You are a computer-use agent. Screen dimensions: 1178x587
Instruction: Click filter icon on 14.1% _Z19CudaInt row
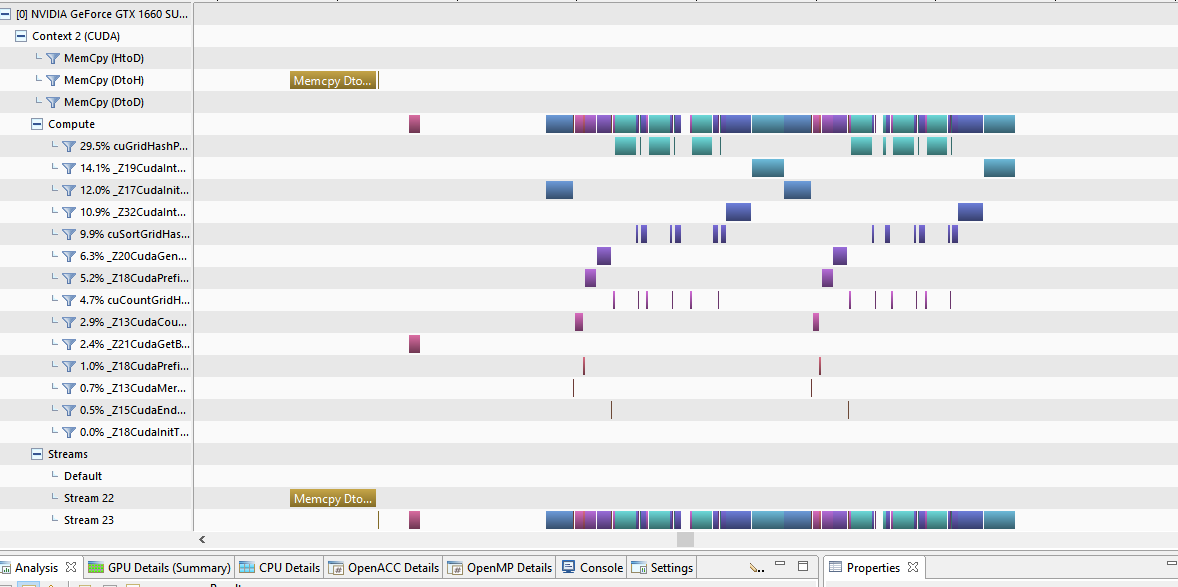point(69,168)
